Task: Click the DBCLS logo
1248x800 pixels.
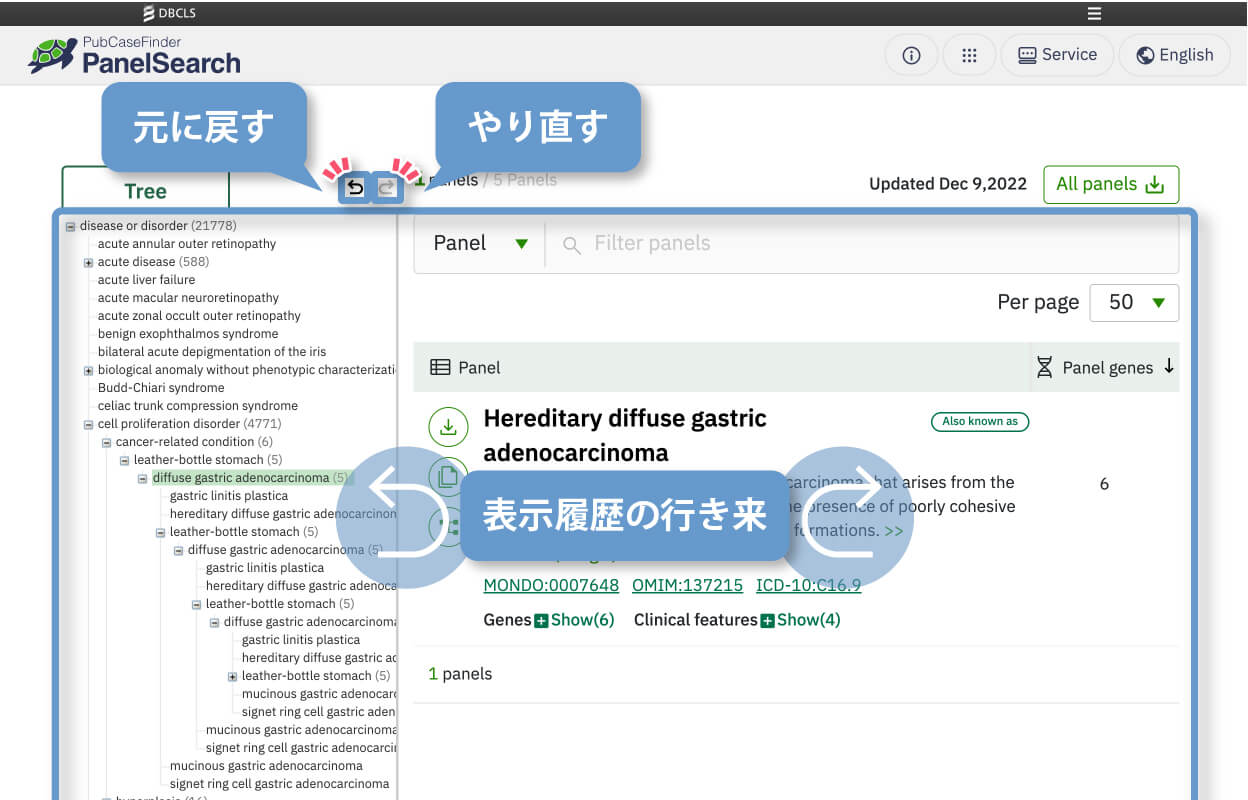Action: tap(168, 13)
